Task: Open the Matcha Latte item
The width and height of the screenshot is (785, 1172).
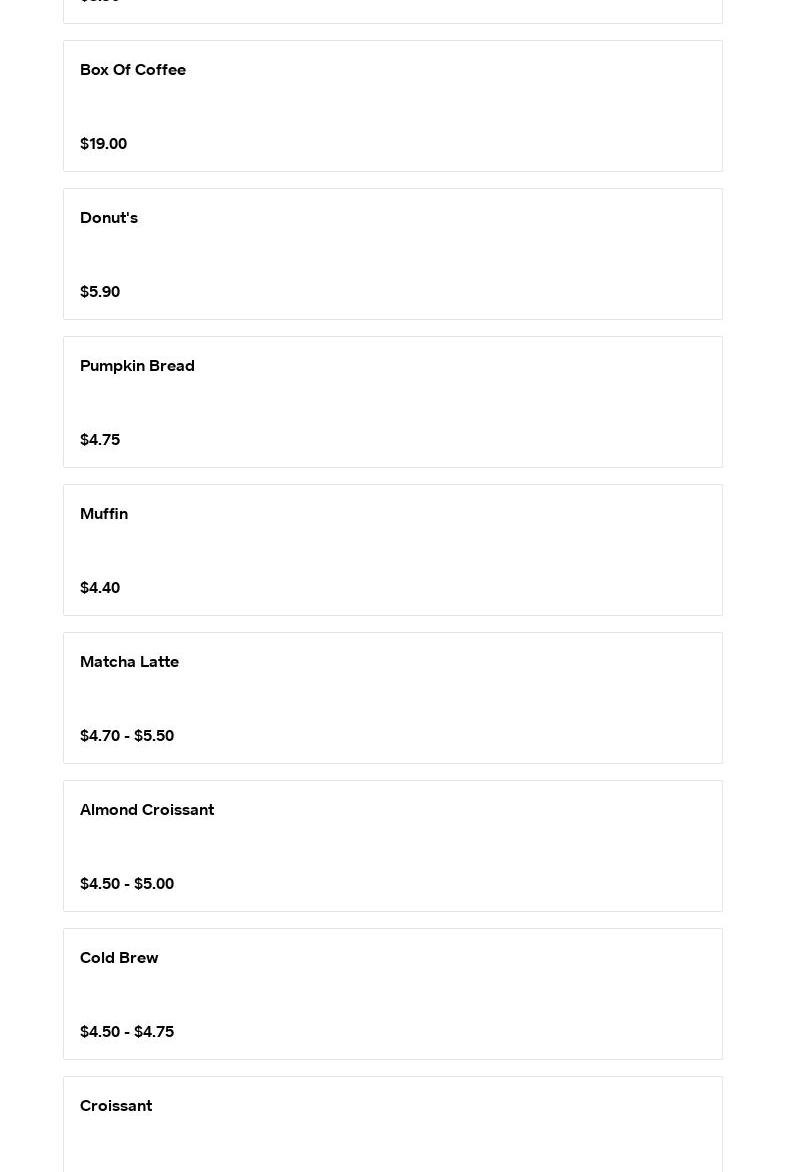Action: point(392,698)
